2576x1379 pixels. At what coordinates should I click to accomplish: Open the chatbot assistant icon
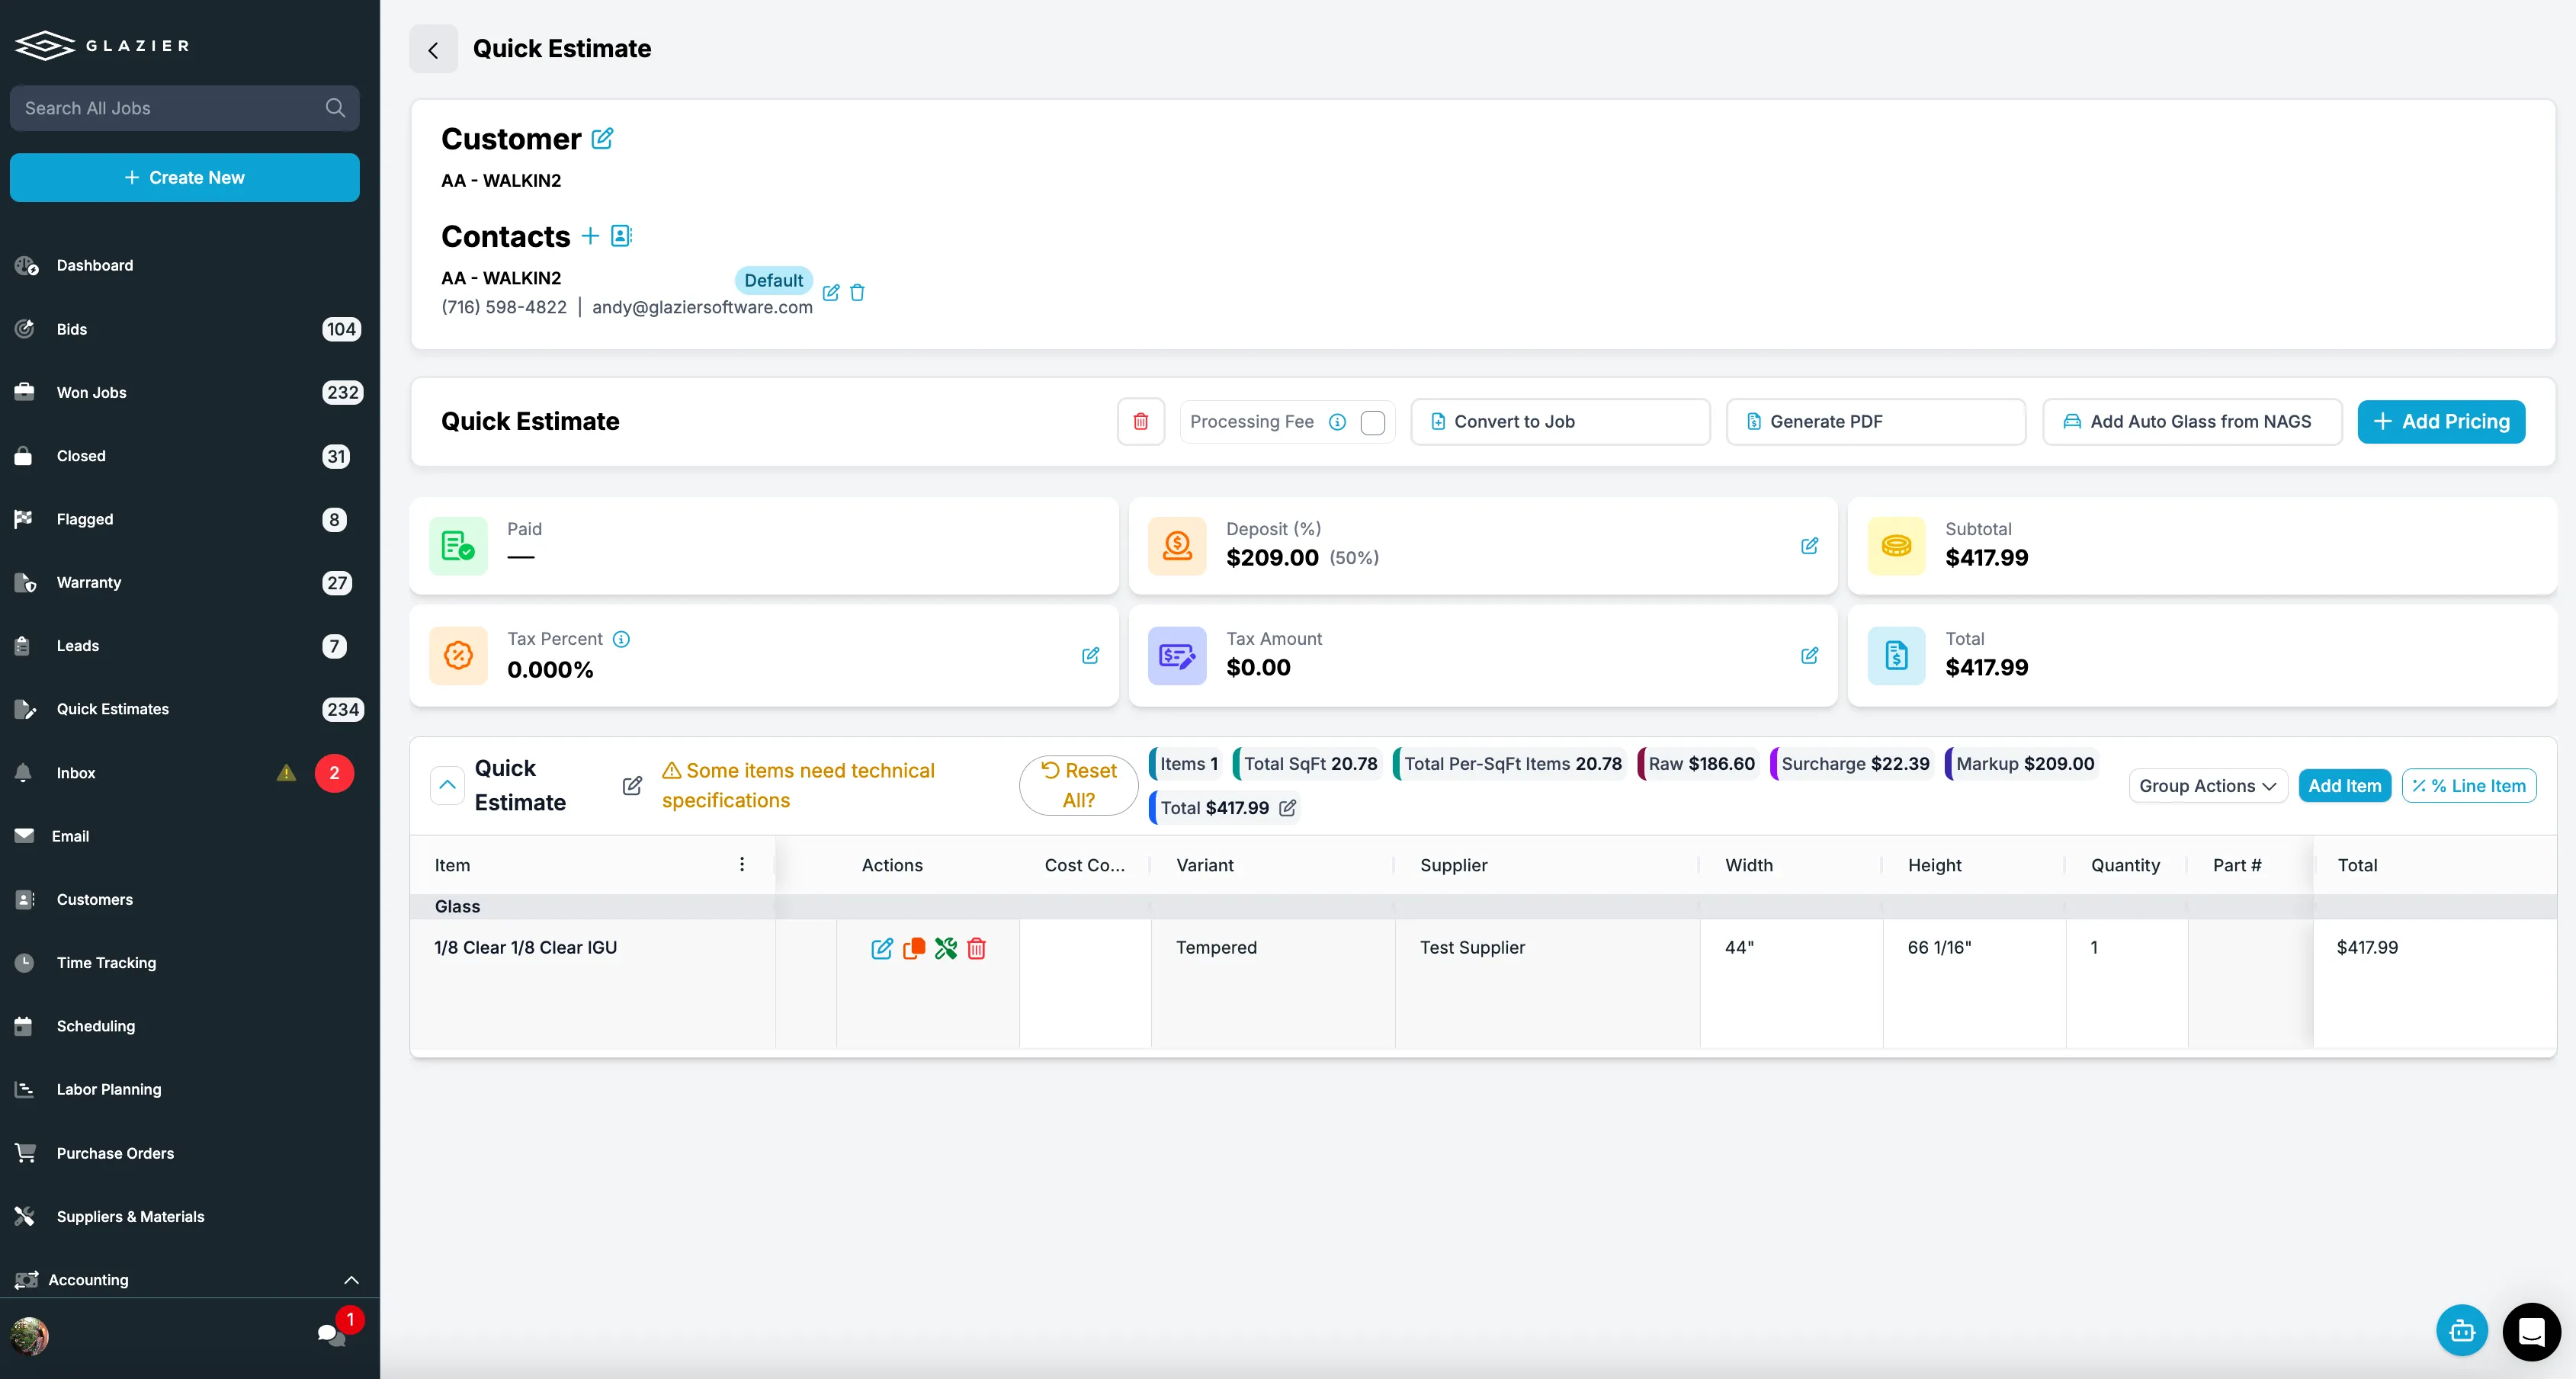2461,1331
